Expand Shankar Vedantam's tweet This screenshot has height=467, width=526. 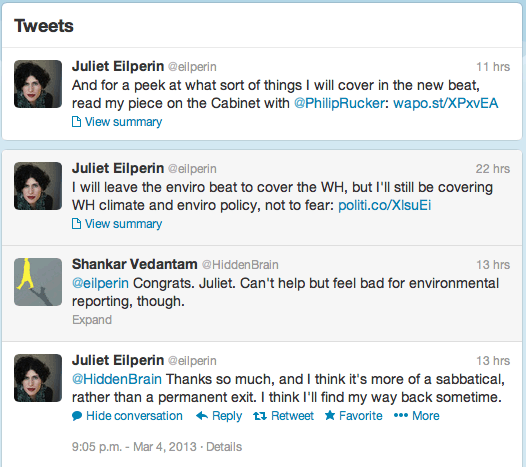pyautogui.click(x=92, y=320)
